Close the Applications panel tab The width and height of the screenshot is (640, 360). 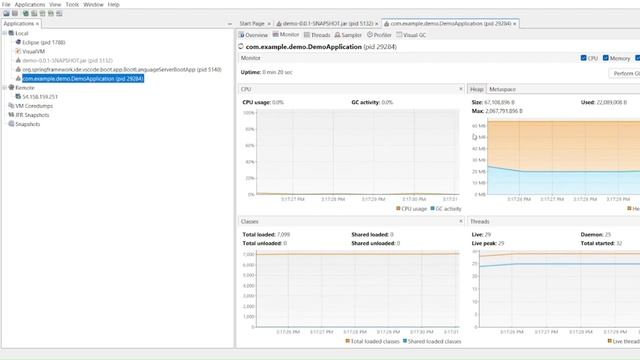tap(38, 24)
